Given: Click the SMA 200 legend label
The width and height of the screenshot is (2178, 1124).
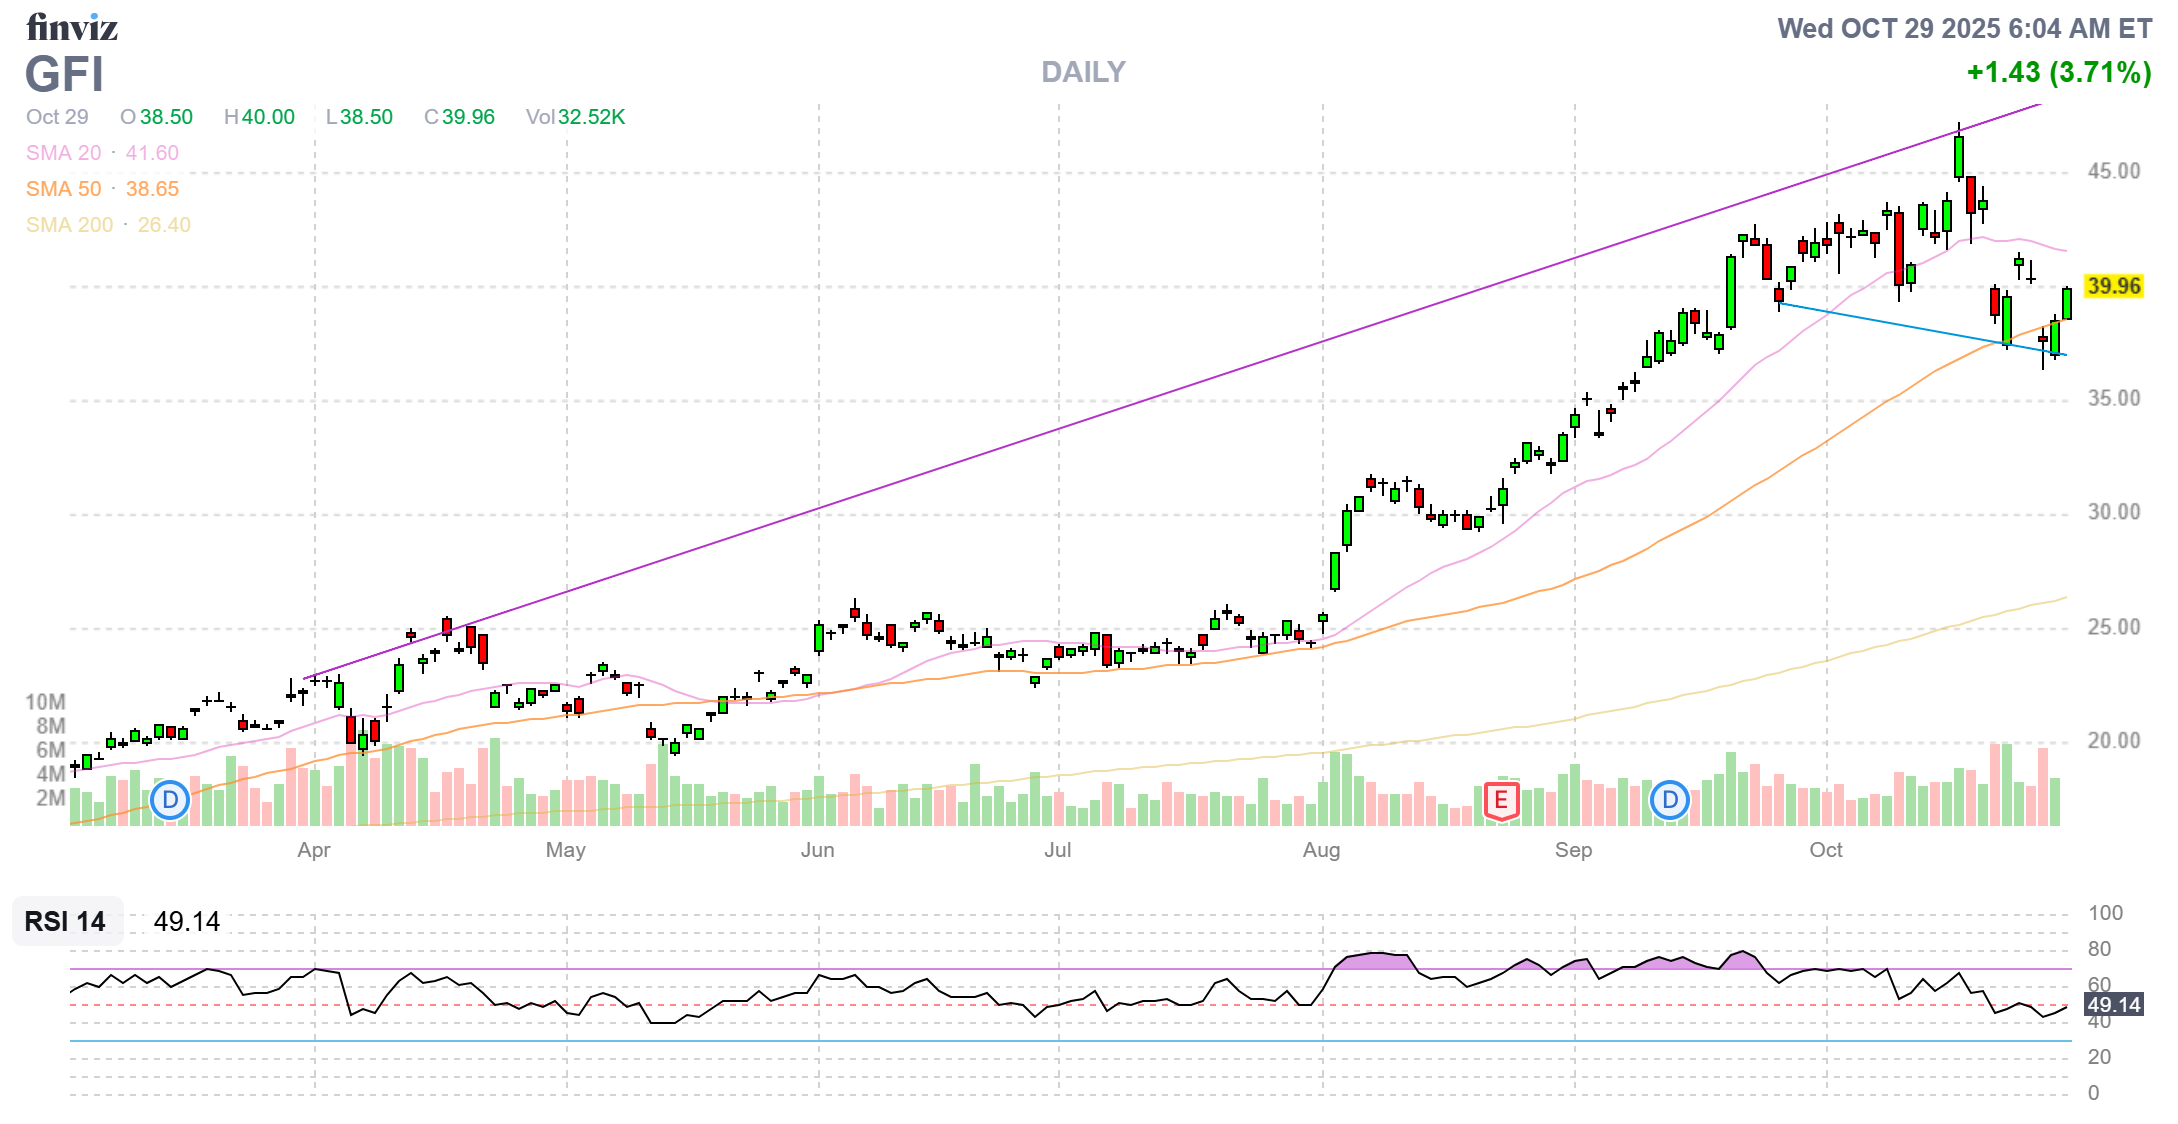Looking at the screenshot, I should click(x=69, y=225).
